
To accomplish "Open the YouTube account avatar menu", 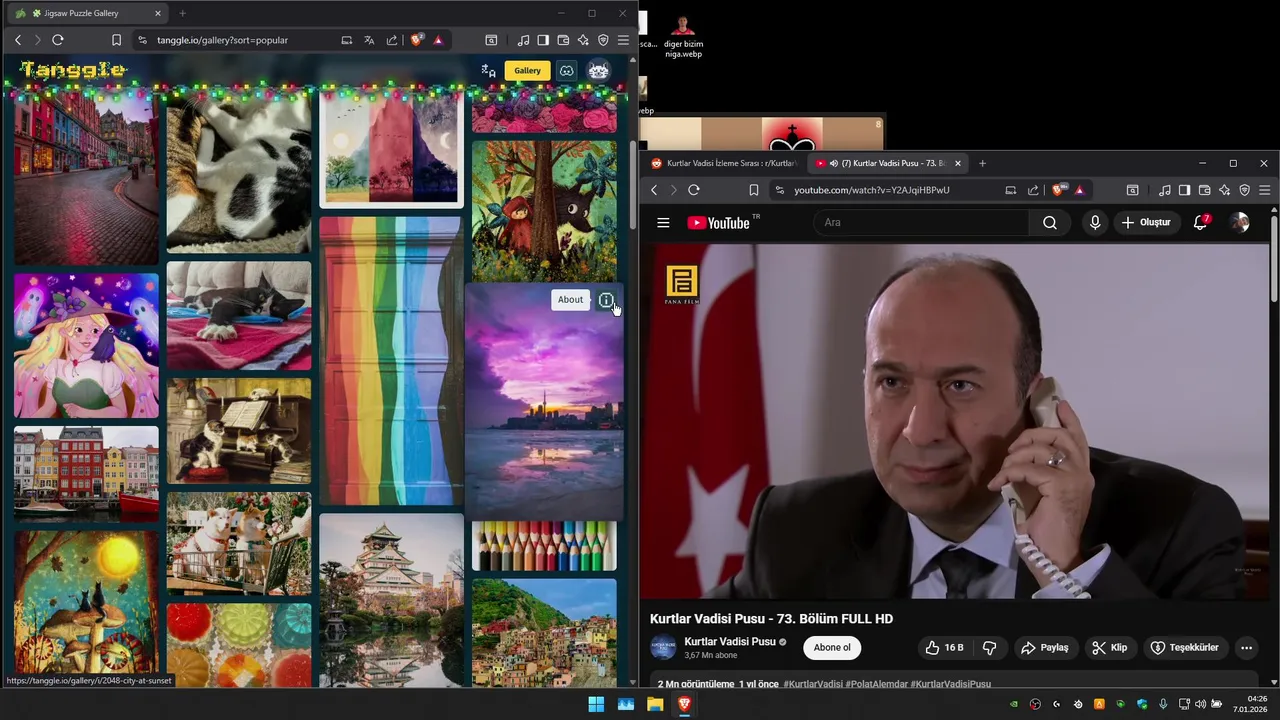I will coord(1240,222).
